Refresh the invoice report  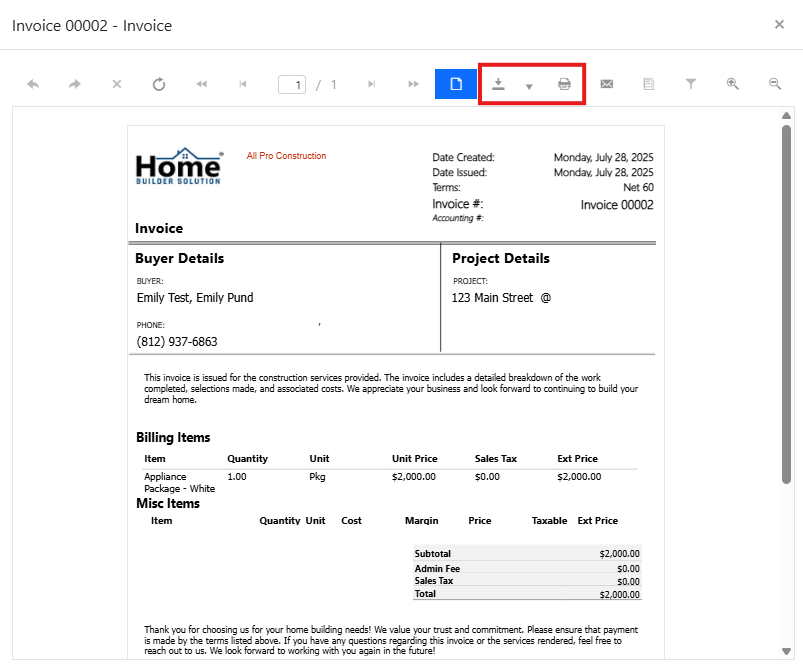159,84
